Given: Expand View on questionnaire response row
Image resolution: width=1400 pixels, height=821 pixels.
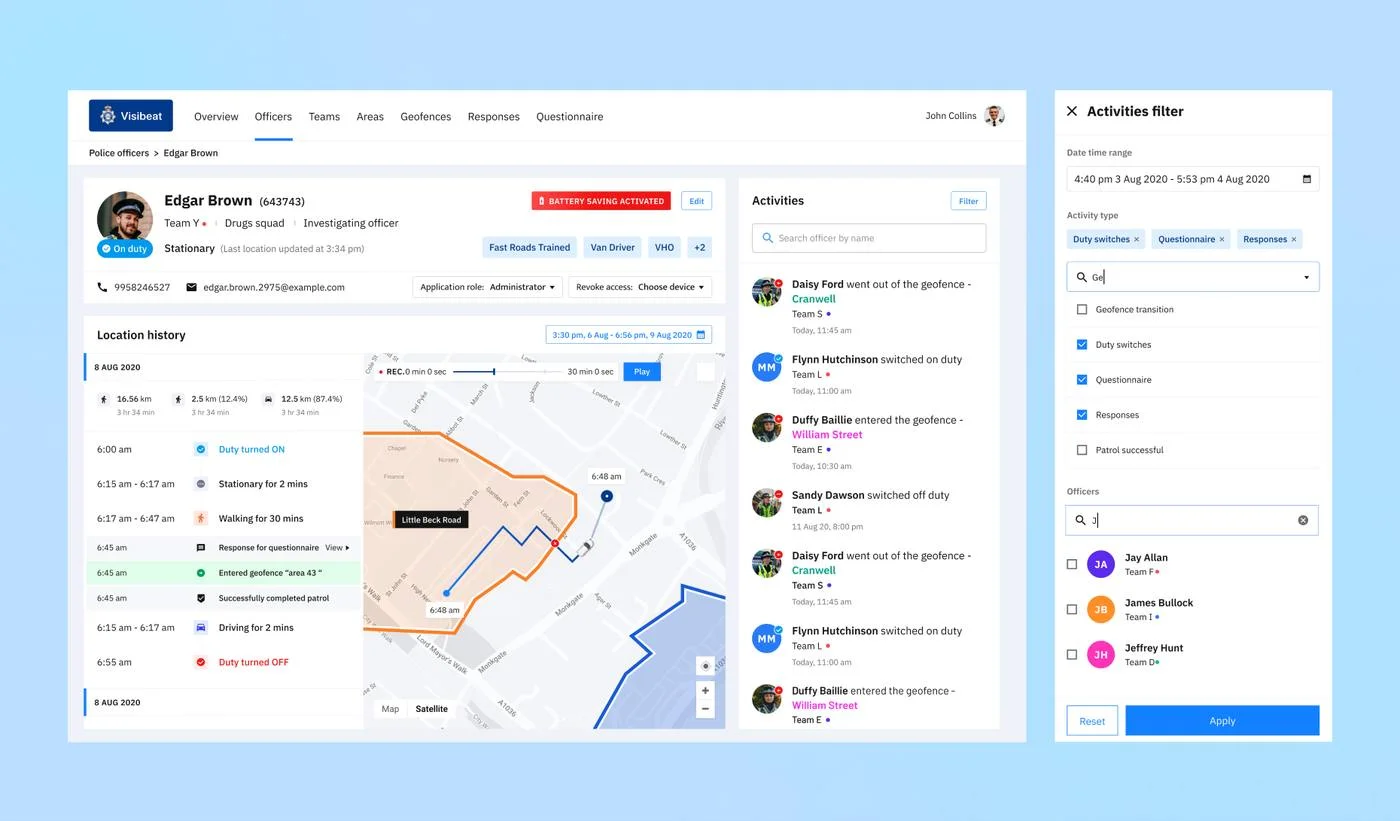Looking at the screenshot, I should (338, 548).
